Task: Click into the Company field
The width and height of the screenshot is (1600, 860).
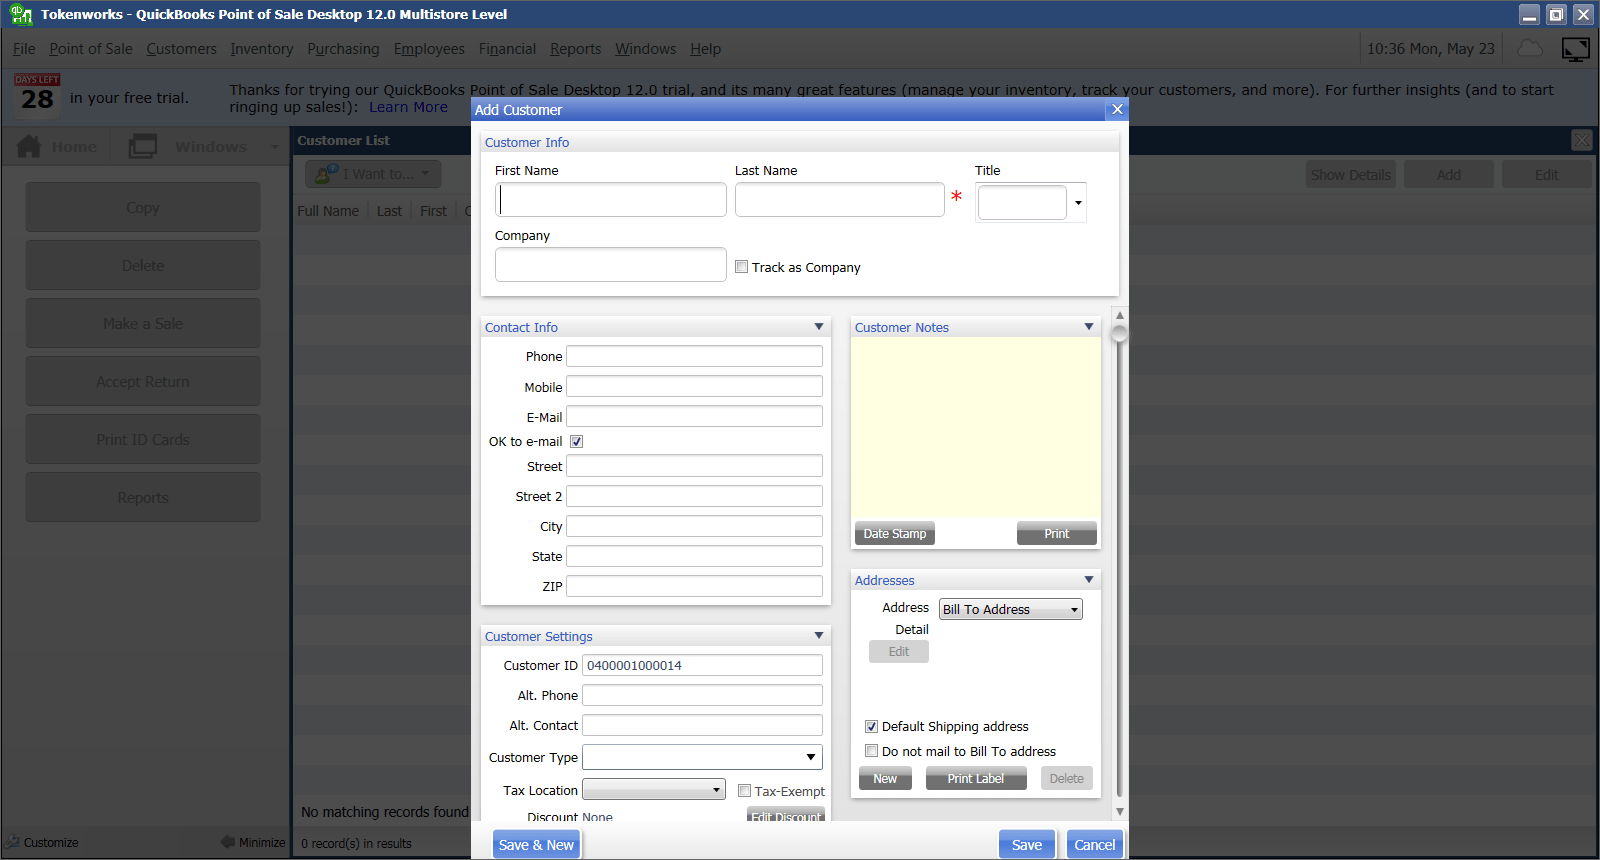Action: pyautogui.click(x=611, y=265)
